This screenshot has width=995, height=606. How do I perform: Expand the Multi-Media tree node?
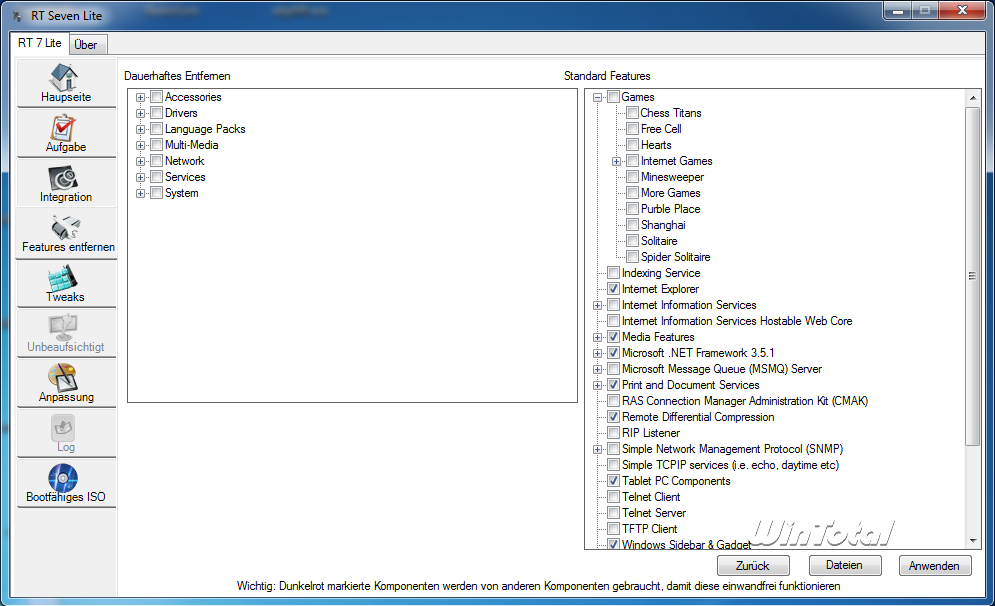140,145
